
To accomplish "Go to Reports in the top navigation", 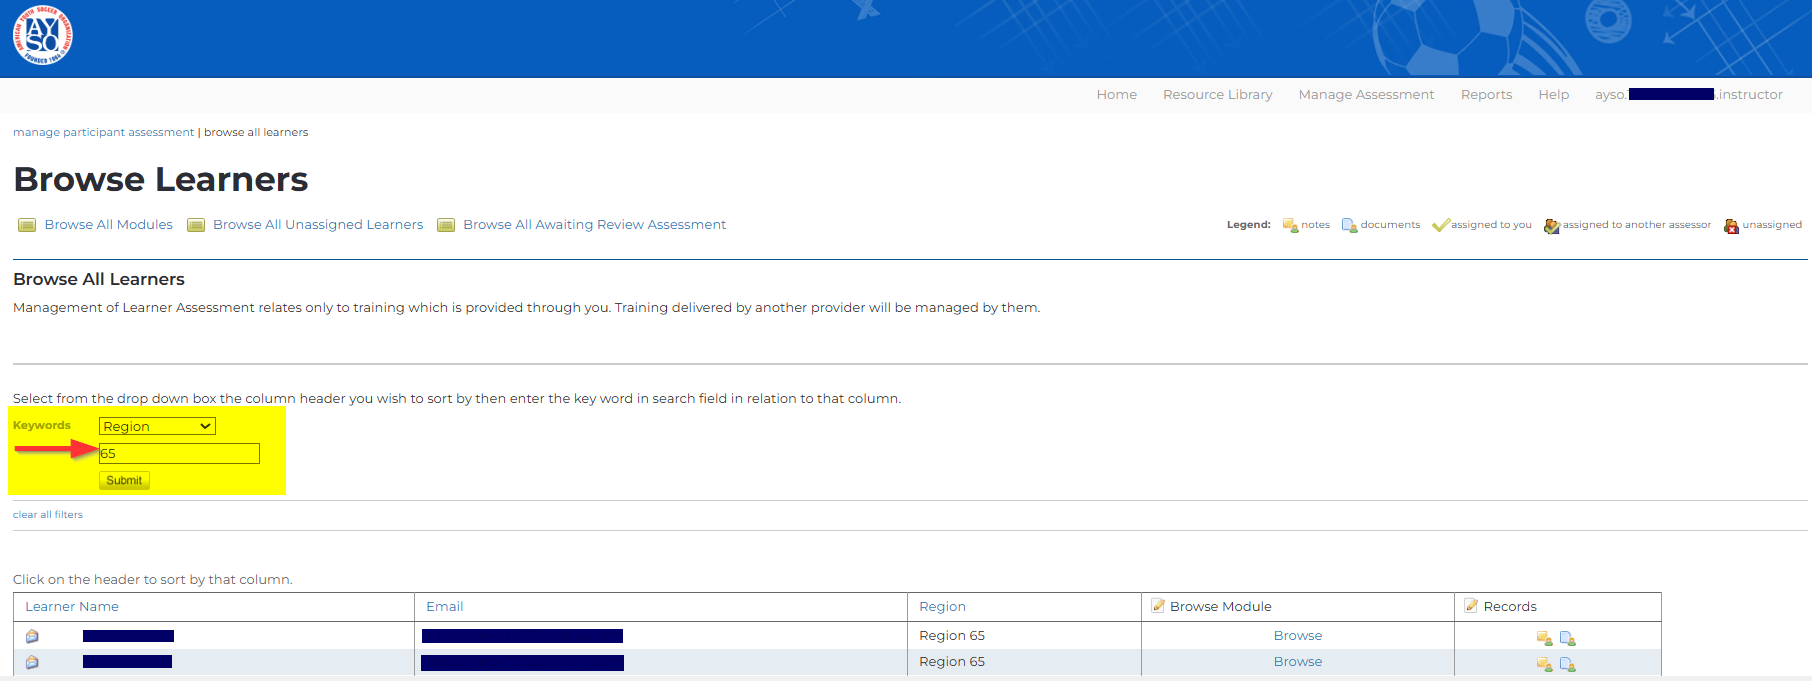I will point(1486,95).
